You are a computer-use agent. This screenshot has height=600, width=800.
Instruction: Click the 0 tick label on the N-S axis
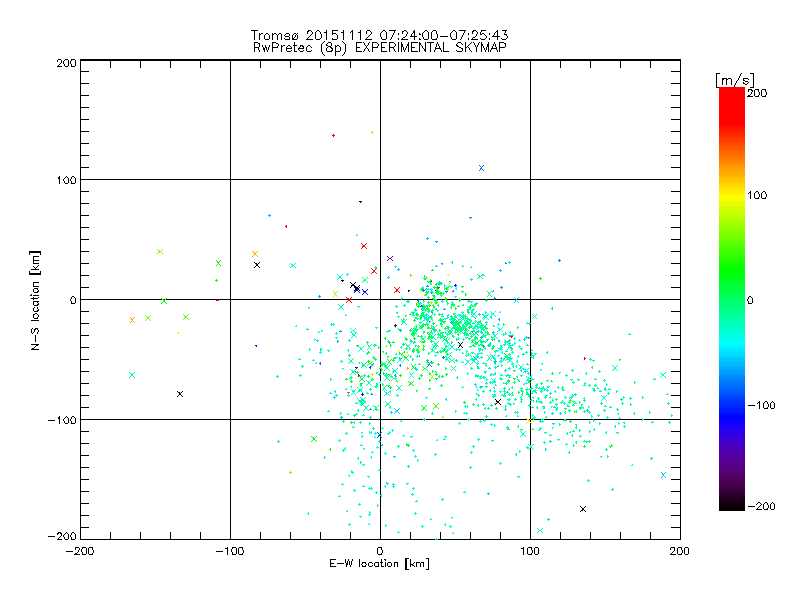pos(73,300)
